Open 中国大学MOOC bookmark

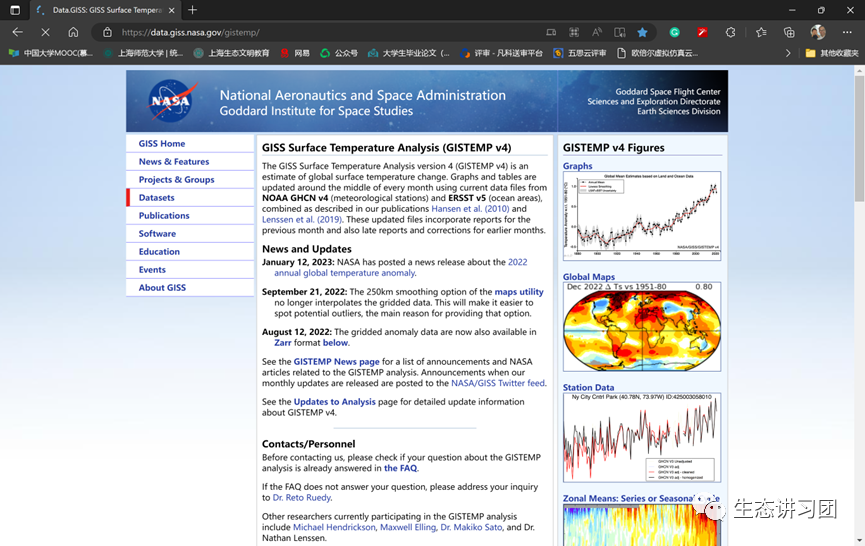coord(51,53)
